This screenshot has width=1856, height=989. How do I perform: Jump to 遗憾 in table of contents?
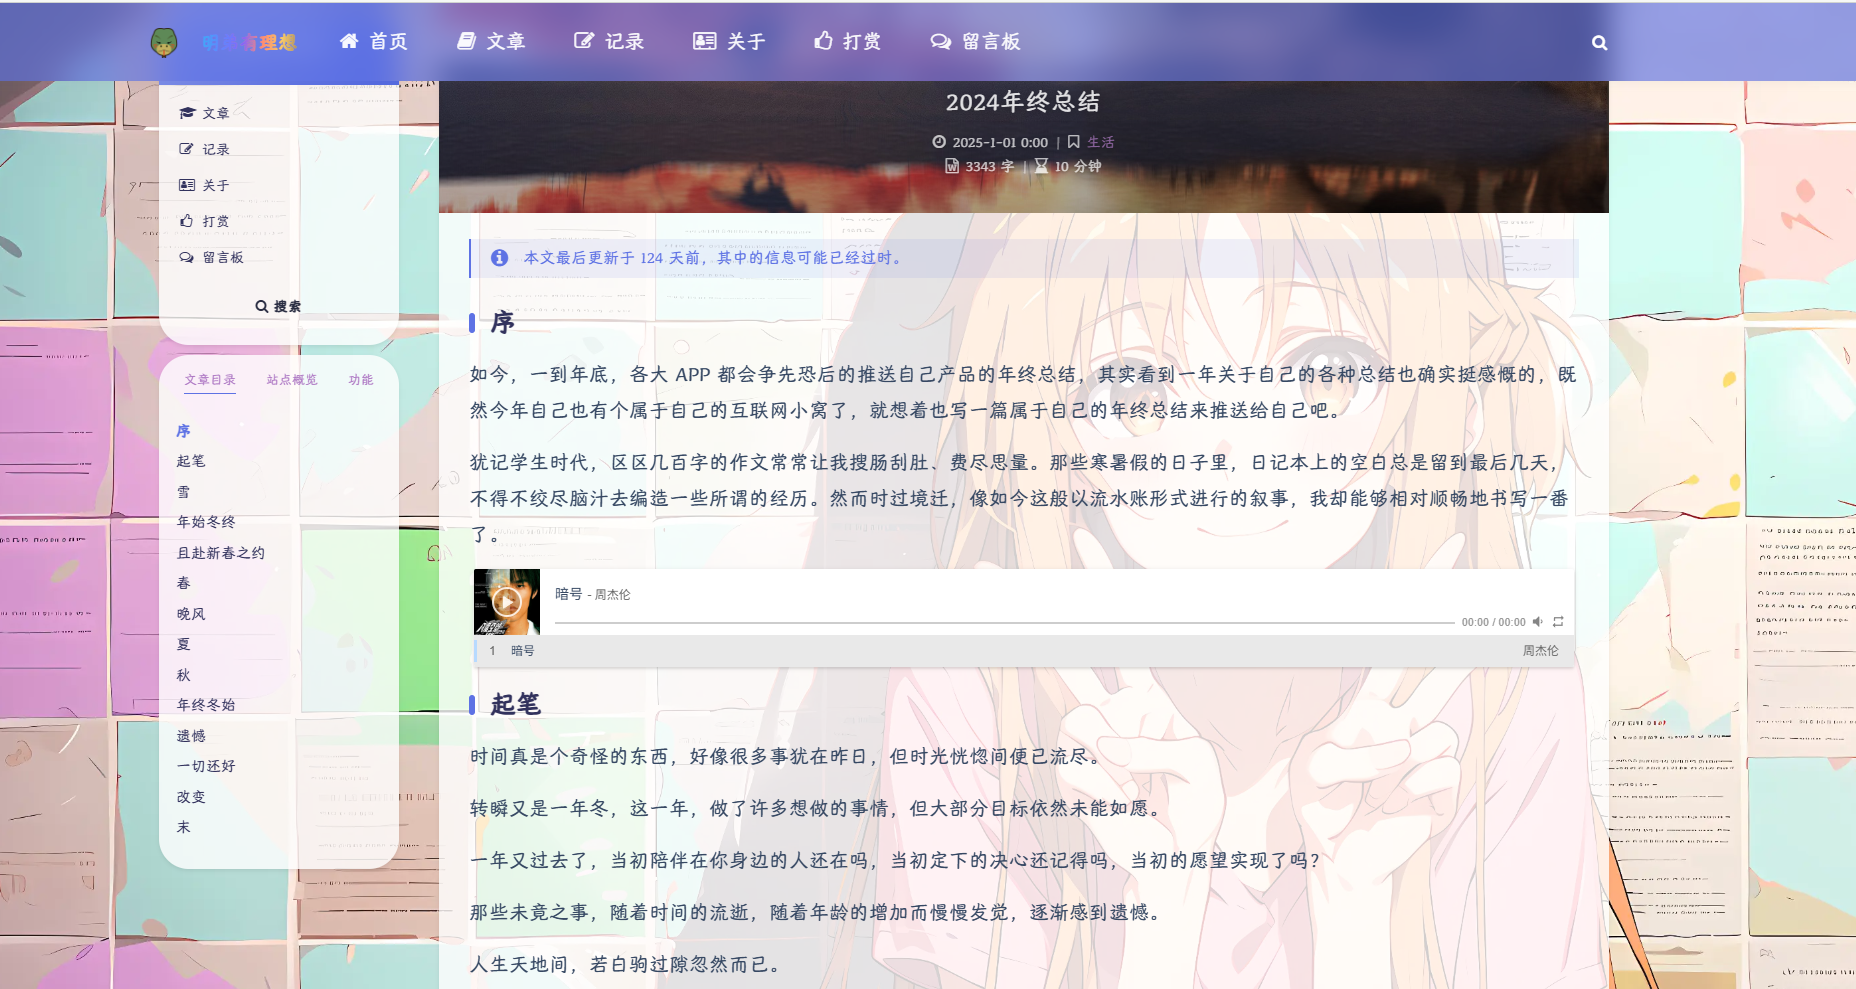[191, 736]
